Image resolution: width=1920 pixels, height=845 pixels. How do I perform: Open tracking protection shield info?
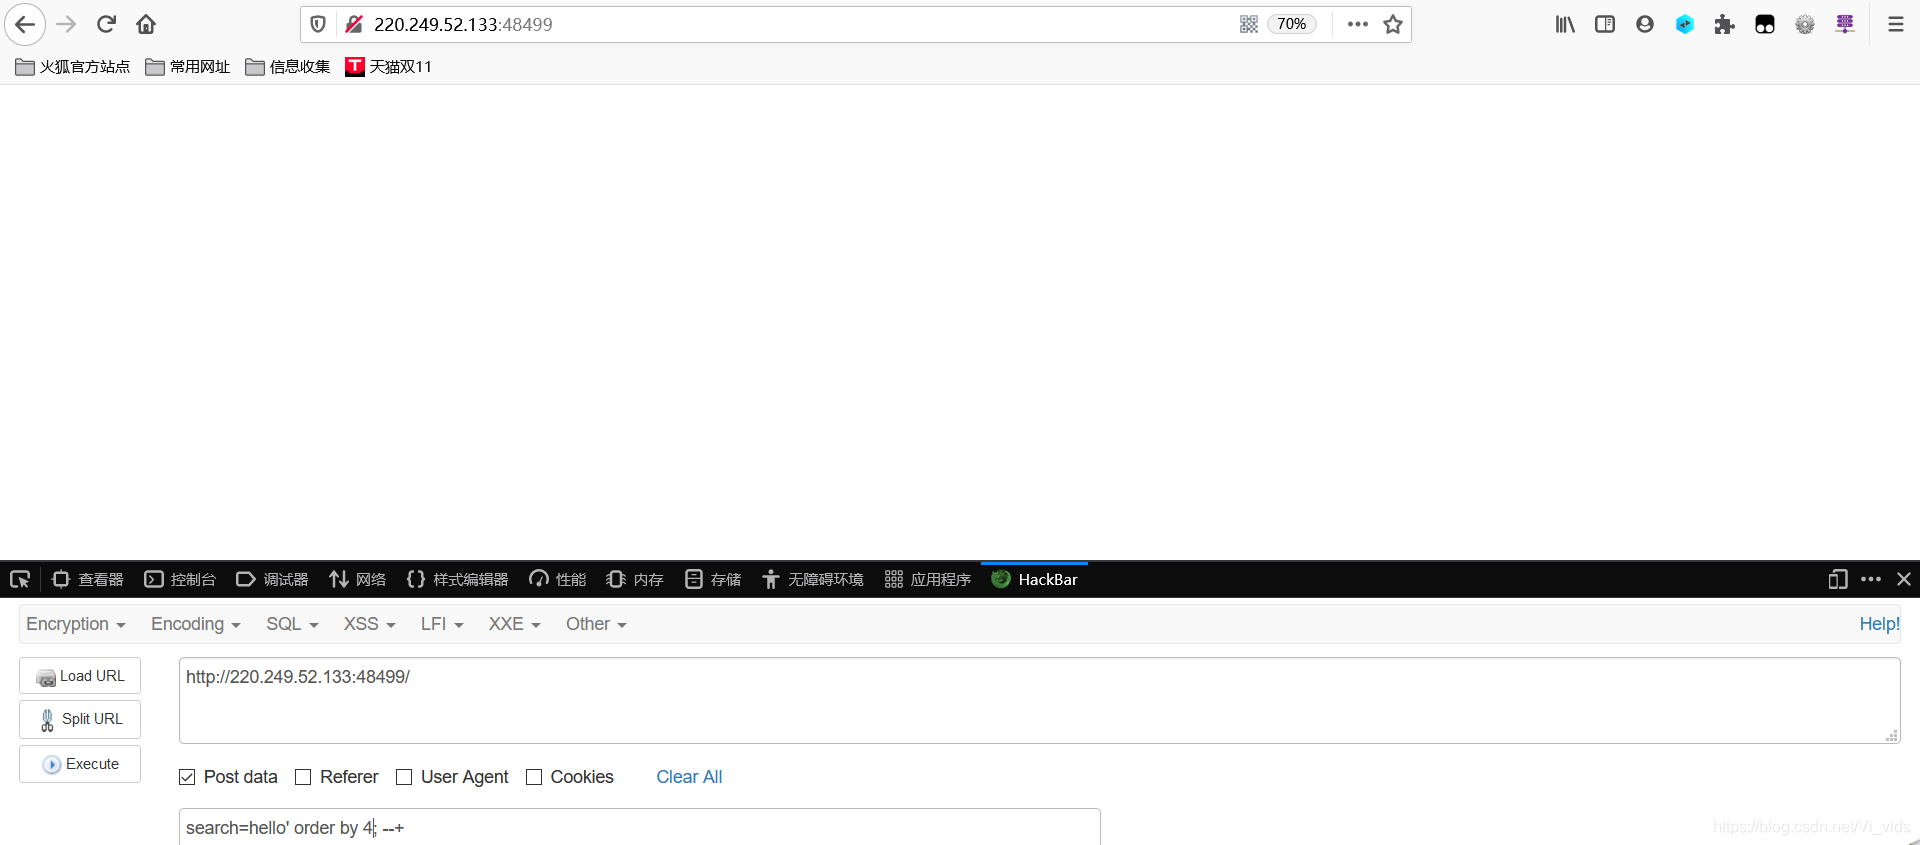click(318, 24)
